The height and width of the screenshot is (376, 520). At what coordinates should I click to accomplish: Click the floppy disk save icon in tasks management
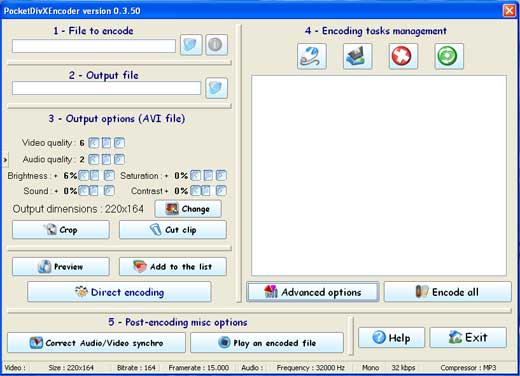point(357,56)
